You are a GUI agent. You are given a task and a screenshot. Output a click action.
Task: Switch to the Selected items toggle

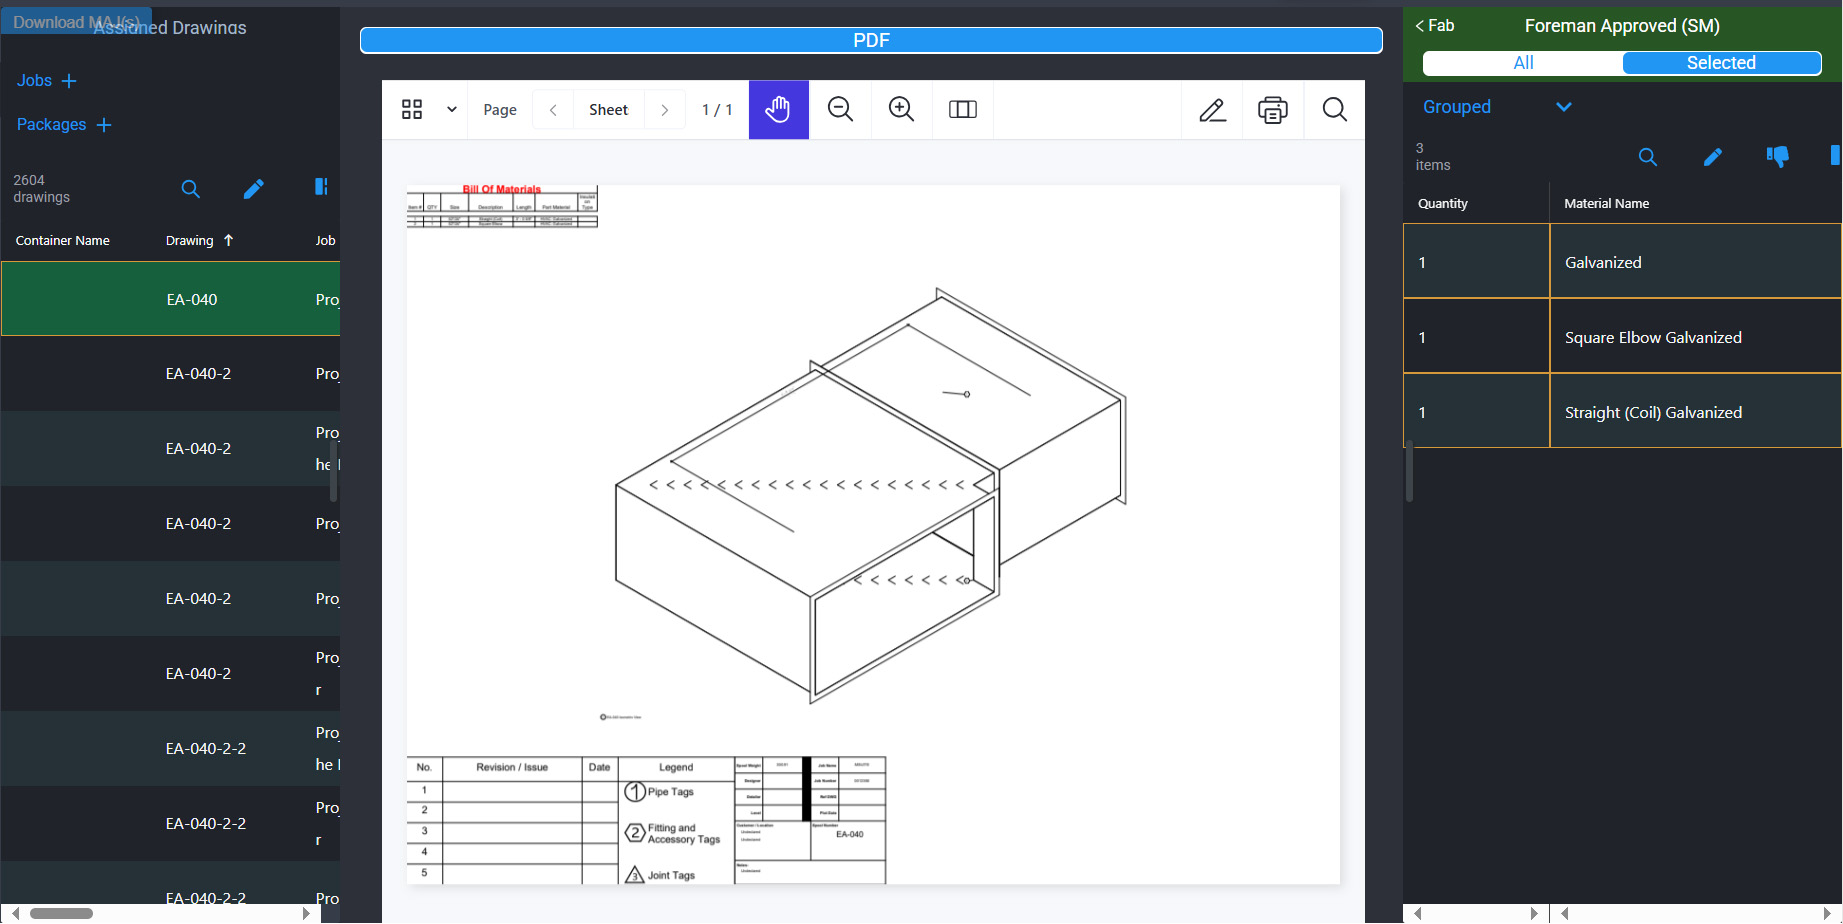click(1720, 63)
